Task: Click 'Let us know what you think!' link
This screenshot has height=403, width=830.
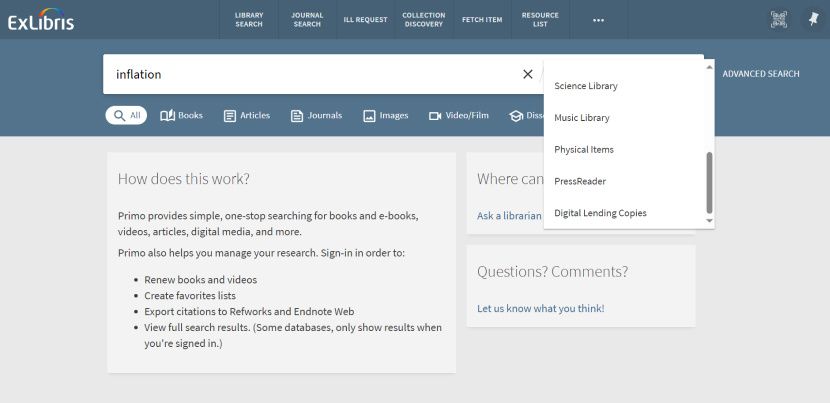Action: pyautogui.click(x=540, y=308)
